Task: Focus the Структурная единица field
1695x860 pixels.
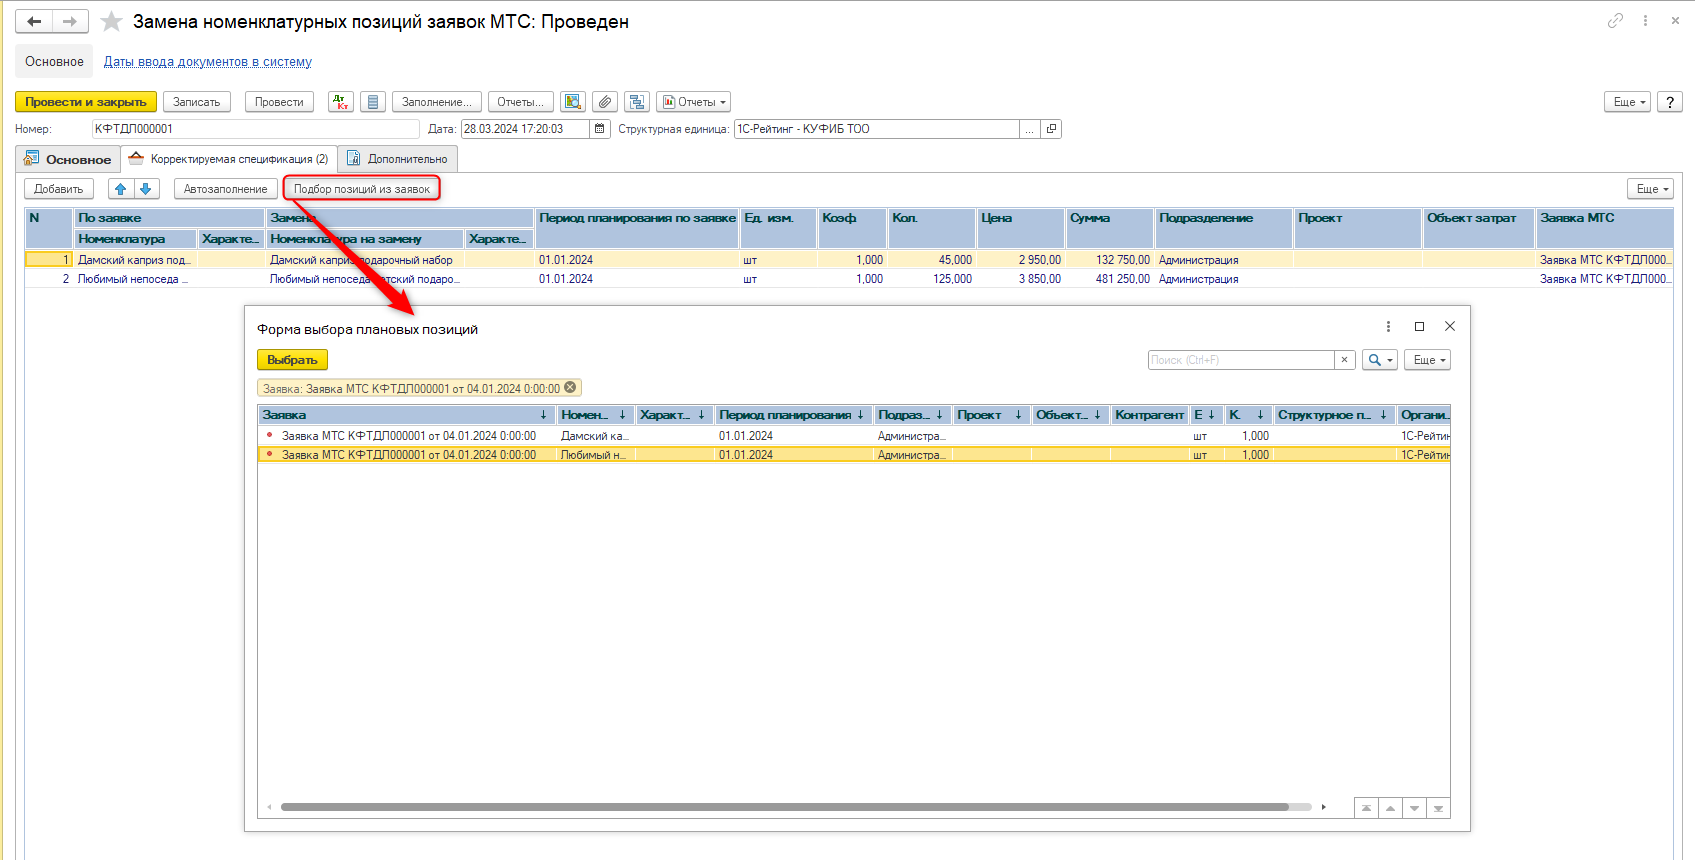Action: click(877, 129)
